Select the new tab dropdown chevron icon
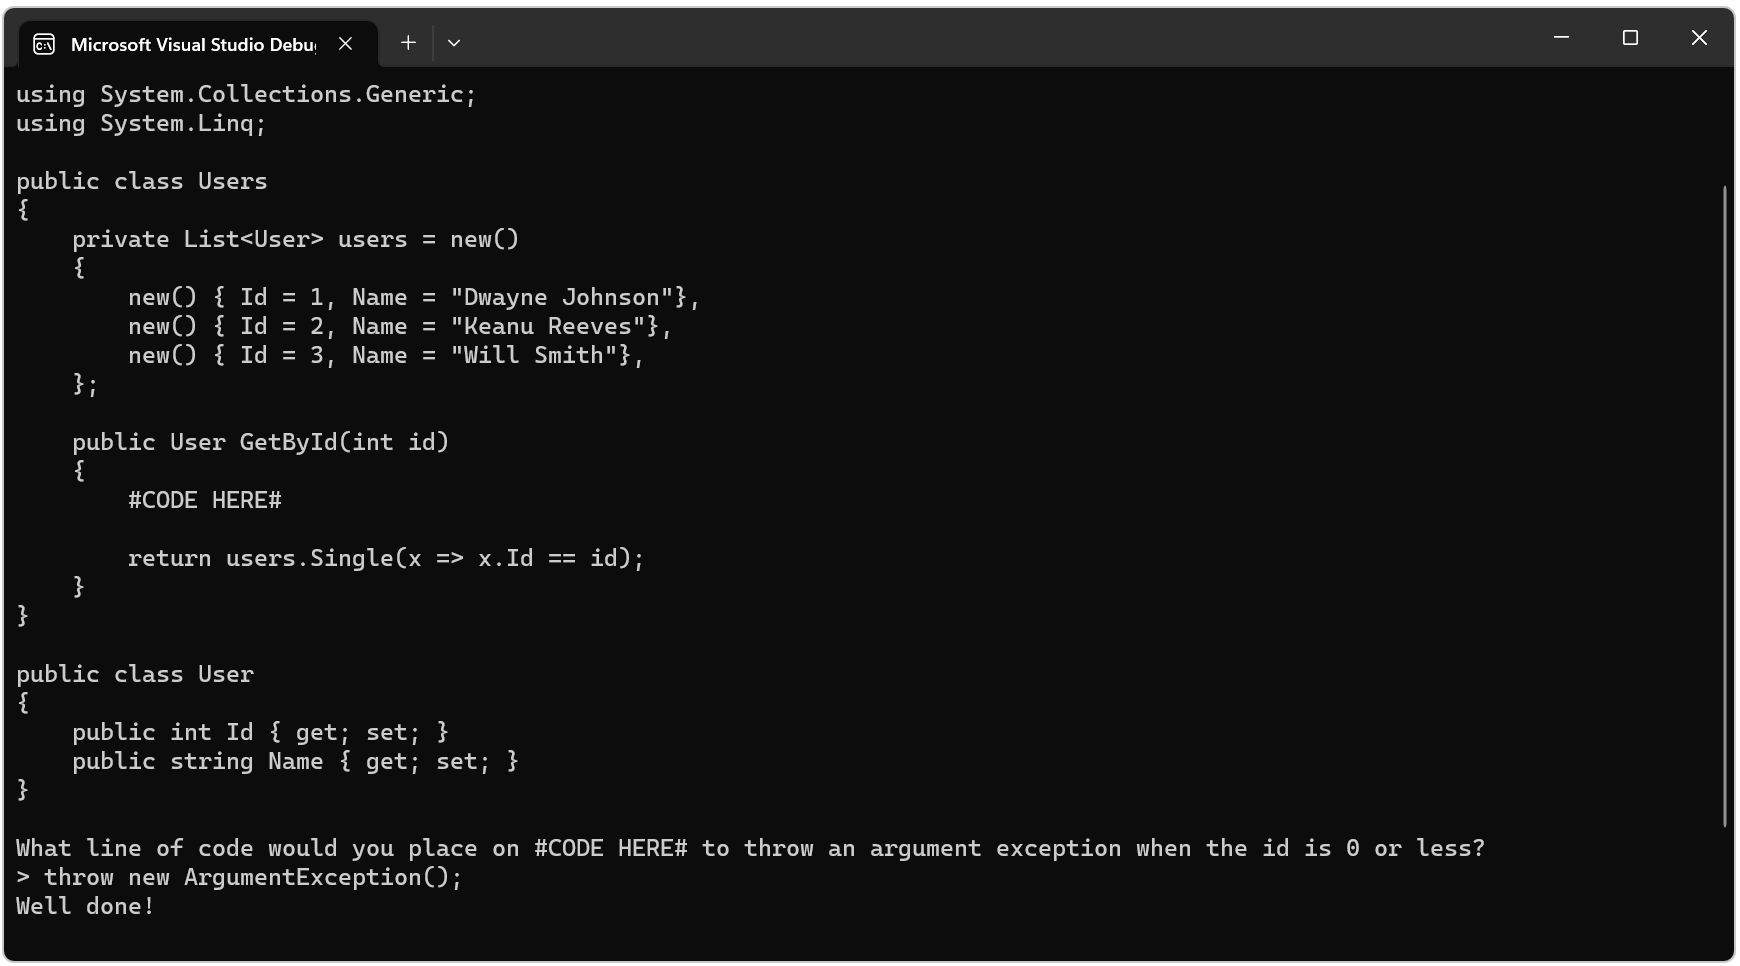Viewport: 1740px width, 966px height. point(454,43)
